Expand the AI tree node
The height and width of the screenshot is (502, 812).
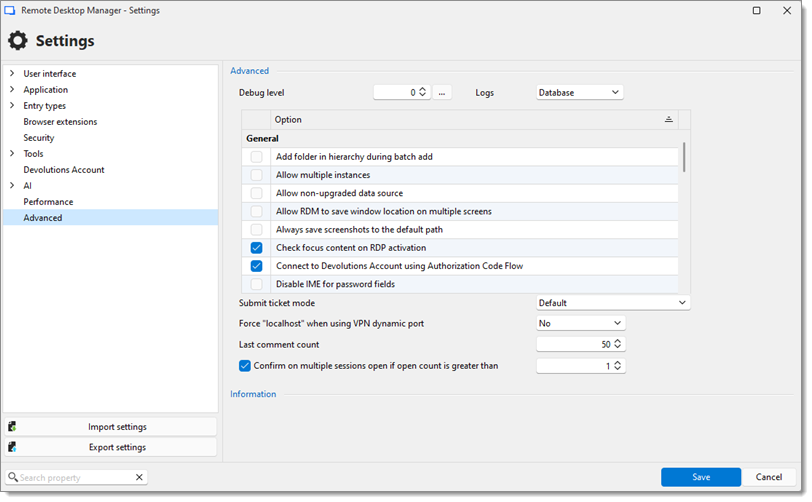pyautogui.click(x=12, y=185)
